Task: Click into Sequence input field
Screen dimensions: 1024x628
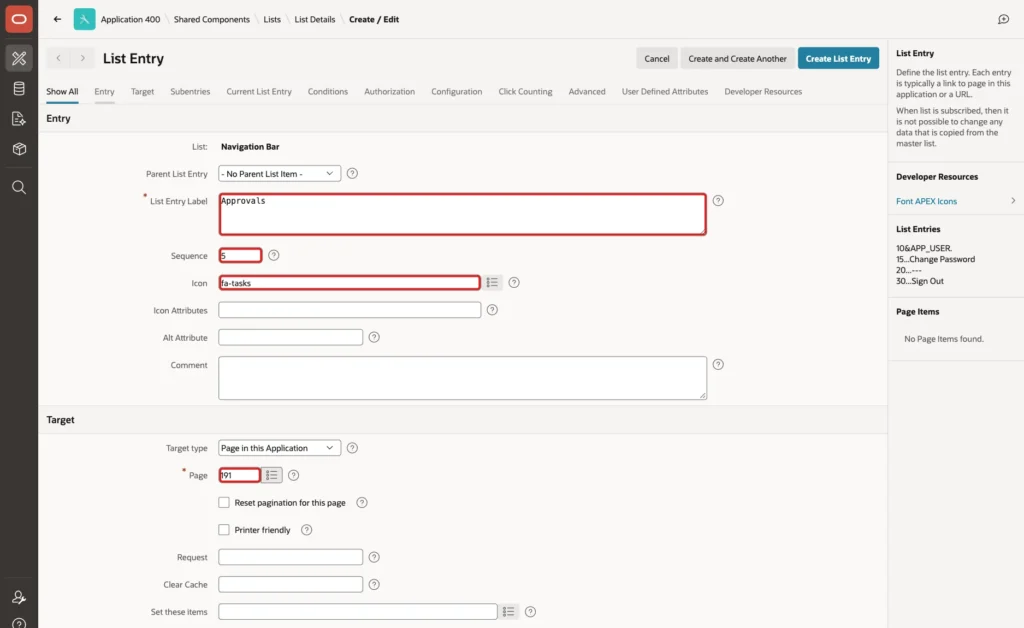Action: [240, 255]
